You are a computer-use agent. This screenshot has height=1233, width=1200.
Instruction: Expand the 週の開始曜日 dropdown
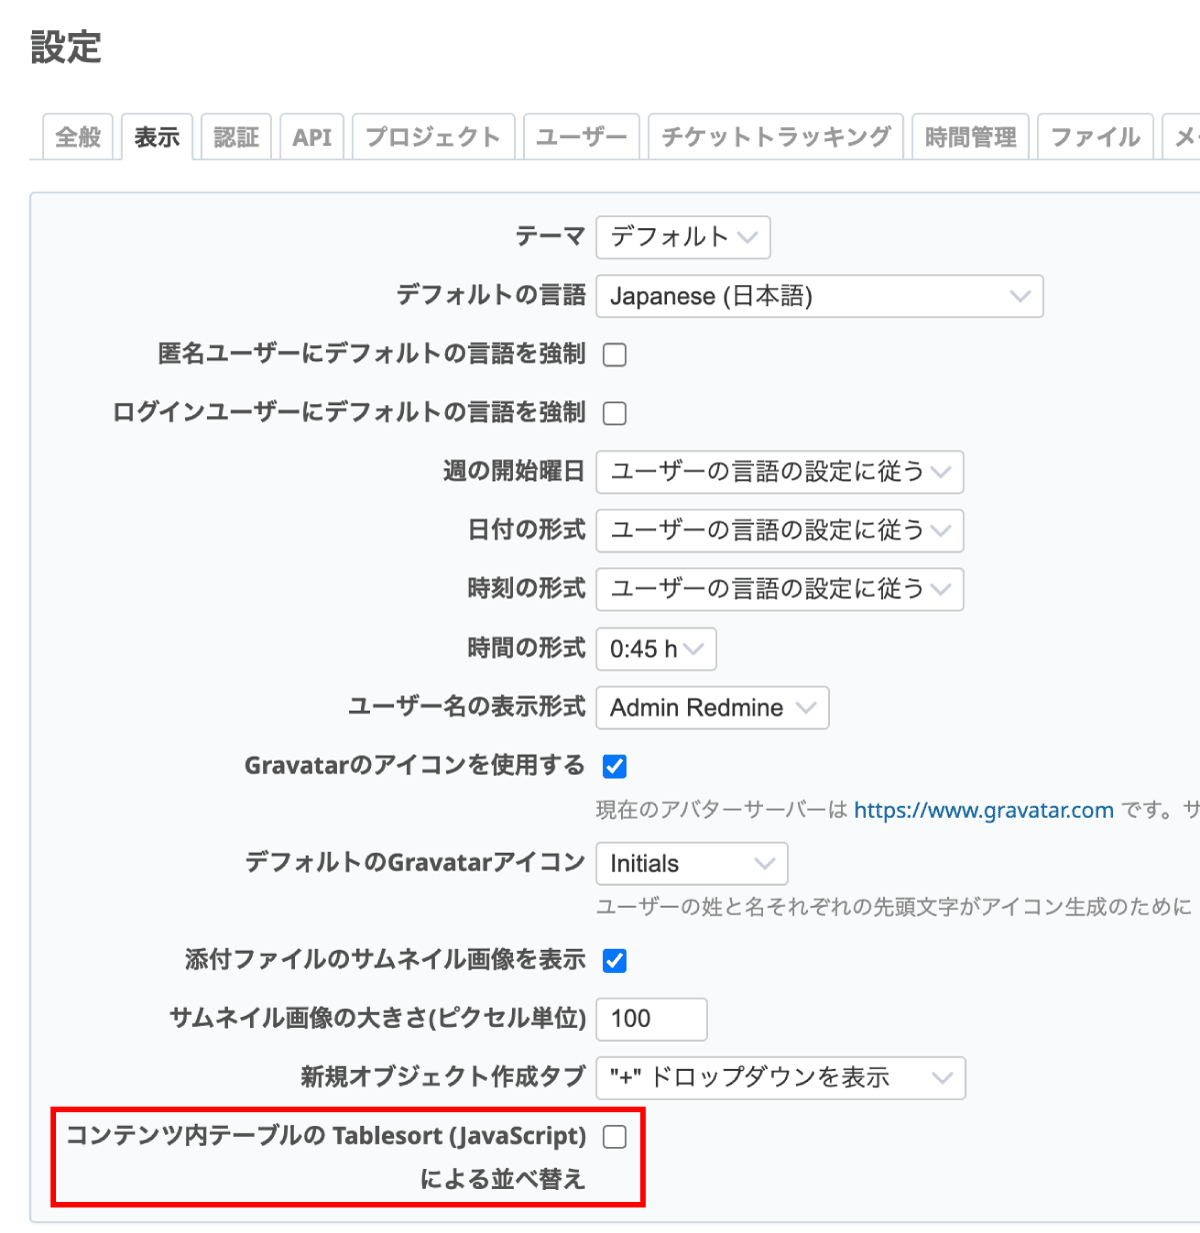coord(779,472)
